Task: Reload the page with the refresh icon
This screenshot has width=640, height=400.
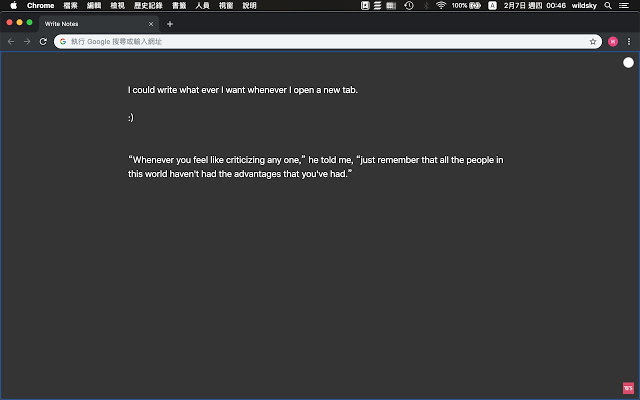Action: pyautogui.click(x=43, y=42)
